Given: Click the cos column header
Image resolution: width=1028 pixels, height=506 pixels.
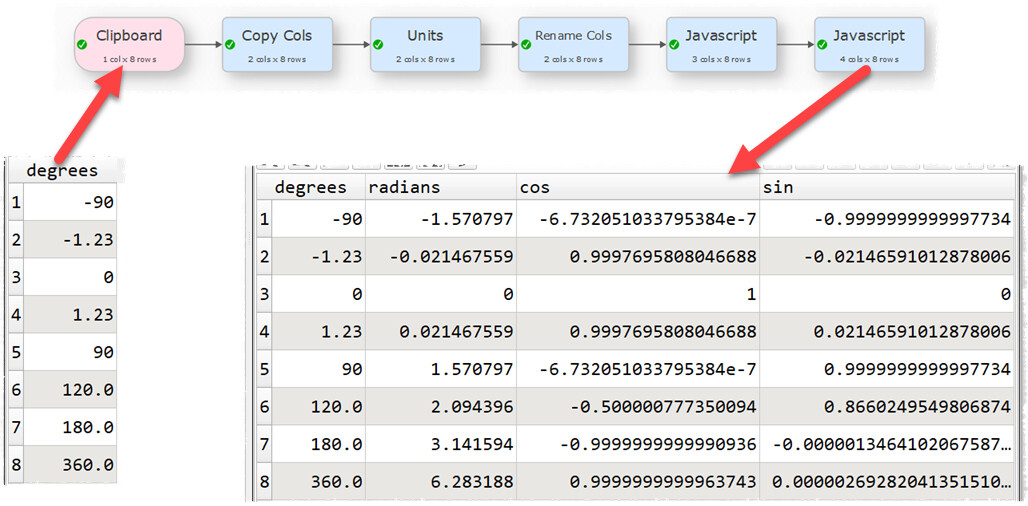Looking at the screenshot, I should [637, 187].
